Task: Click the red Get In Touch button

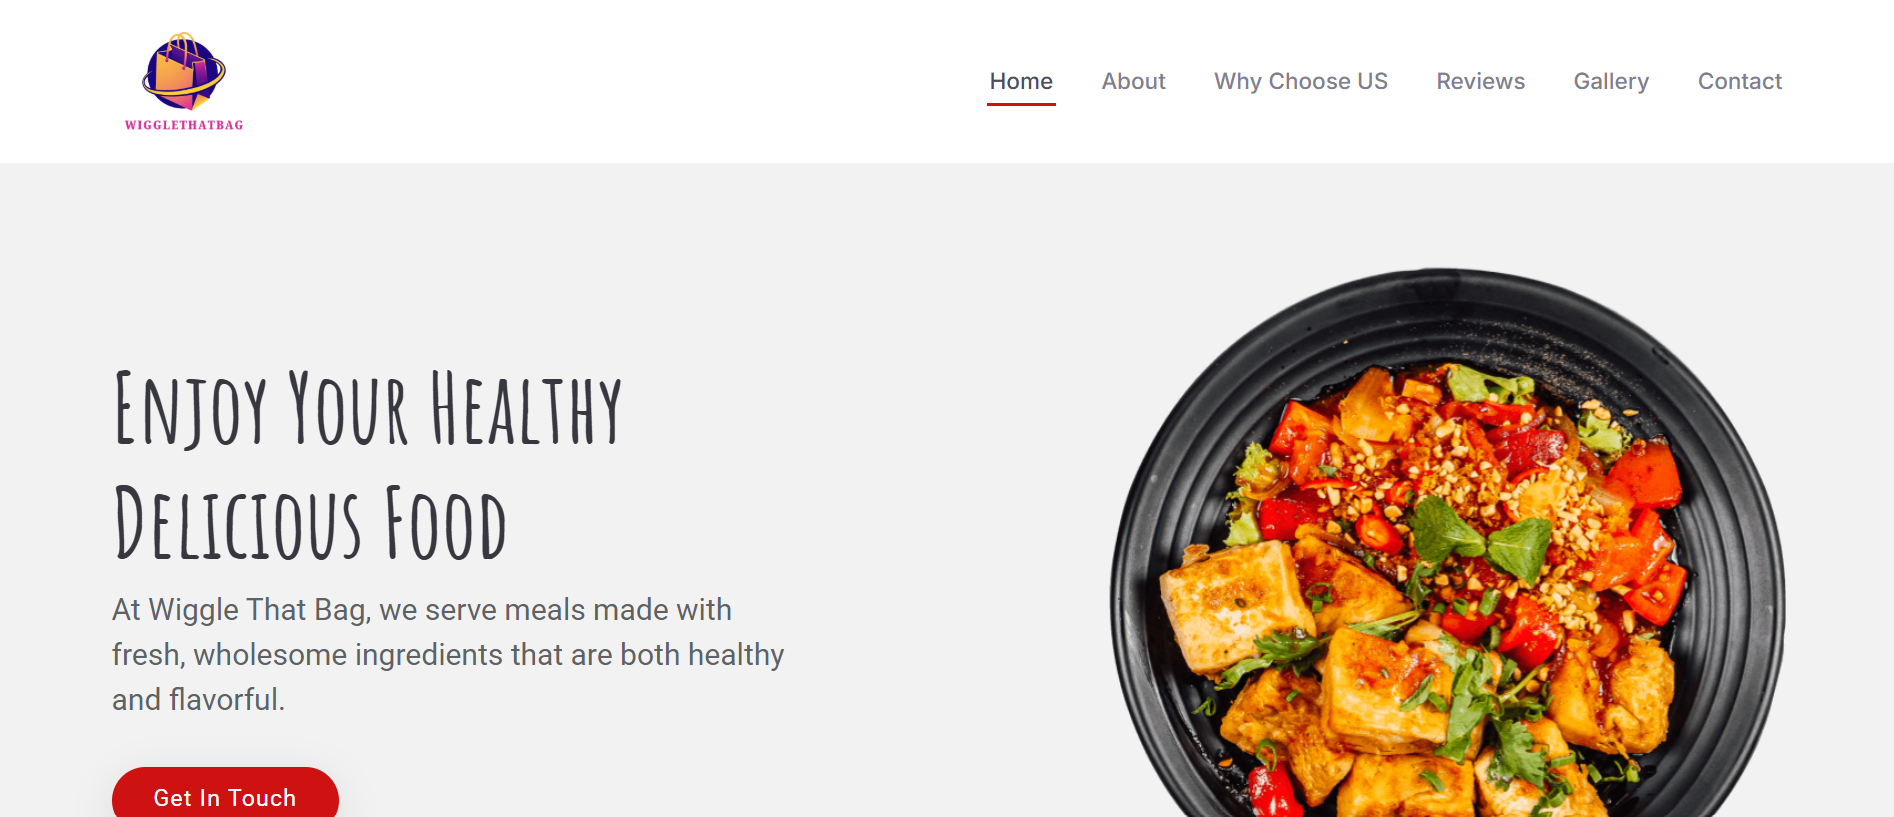Action: tap(225, 795)
